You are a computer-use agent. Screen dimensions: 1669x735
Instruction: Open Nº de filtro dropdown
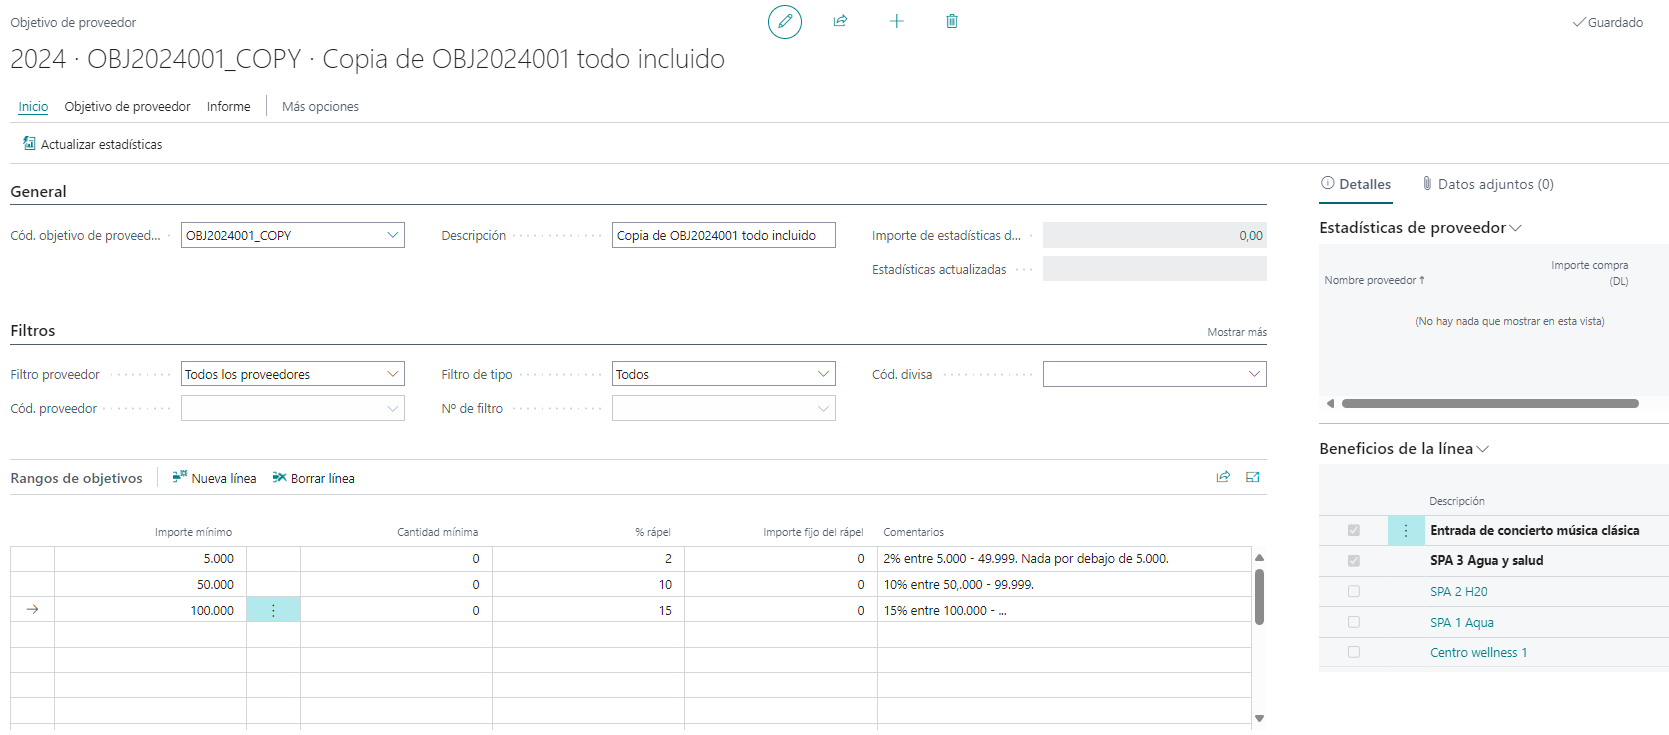point(824,408)
